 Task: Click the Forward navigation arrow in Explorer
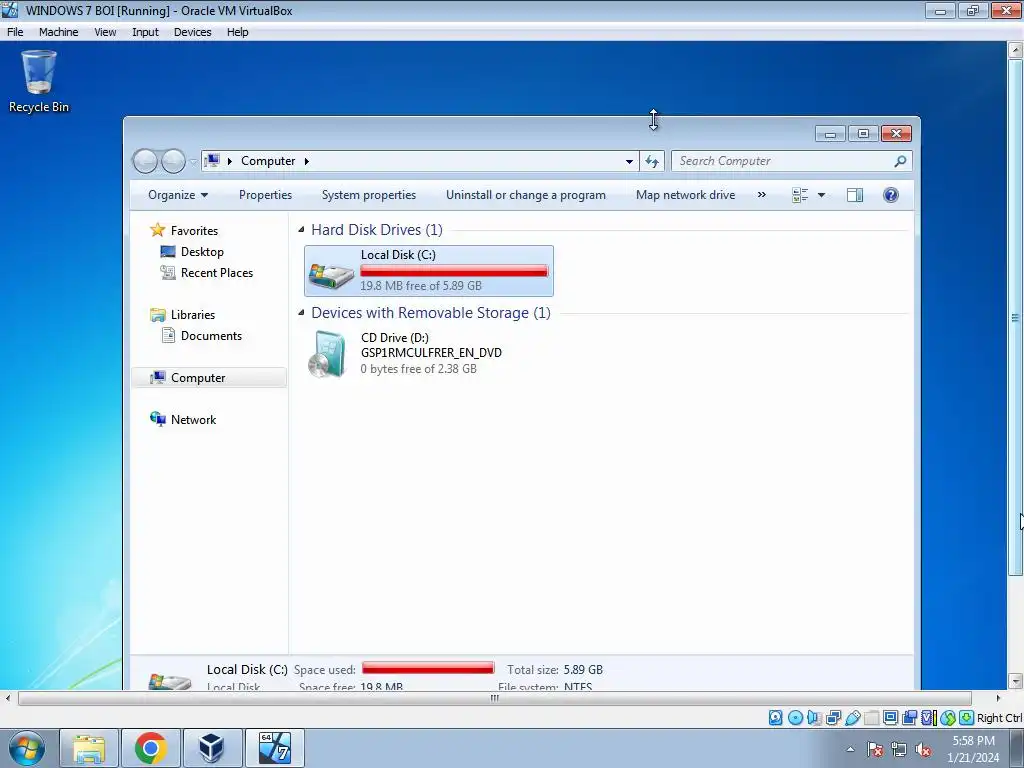[173, 161]
